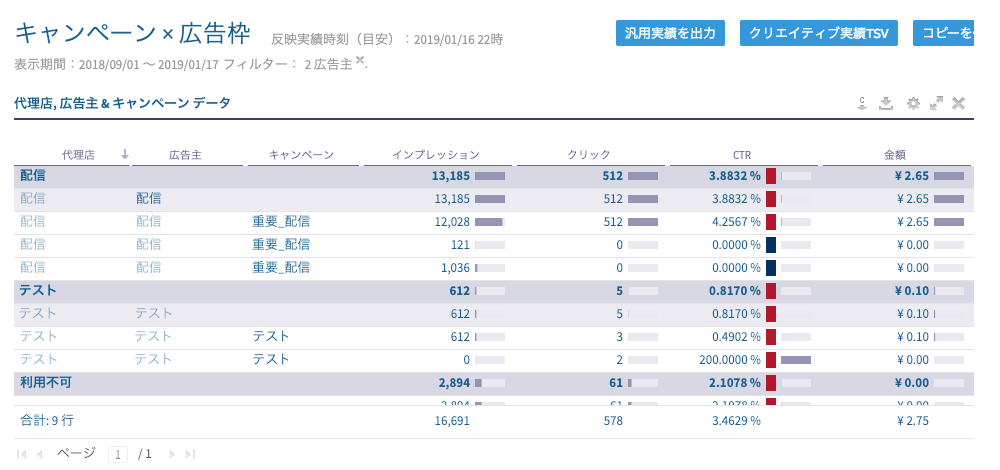Close the 代理店, 広告主＆キャンペーン データ panel

click(x=958, y=103)
